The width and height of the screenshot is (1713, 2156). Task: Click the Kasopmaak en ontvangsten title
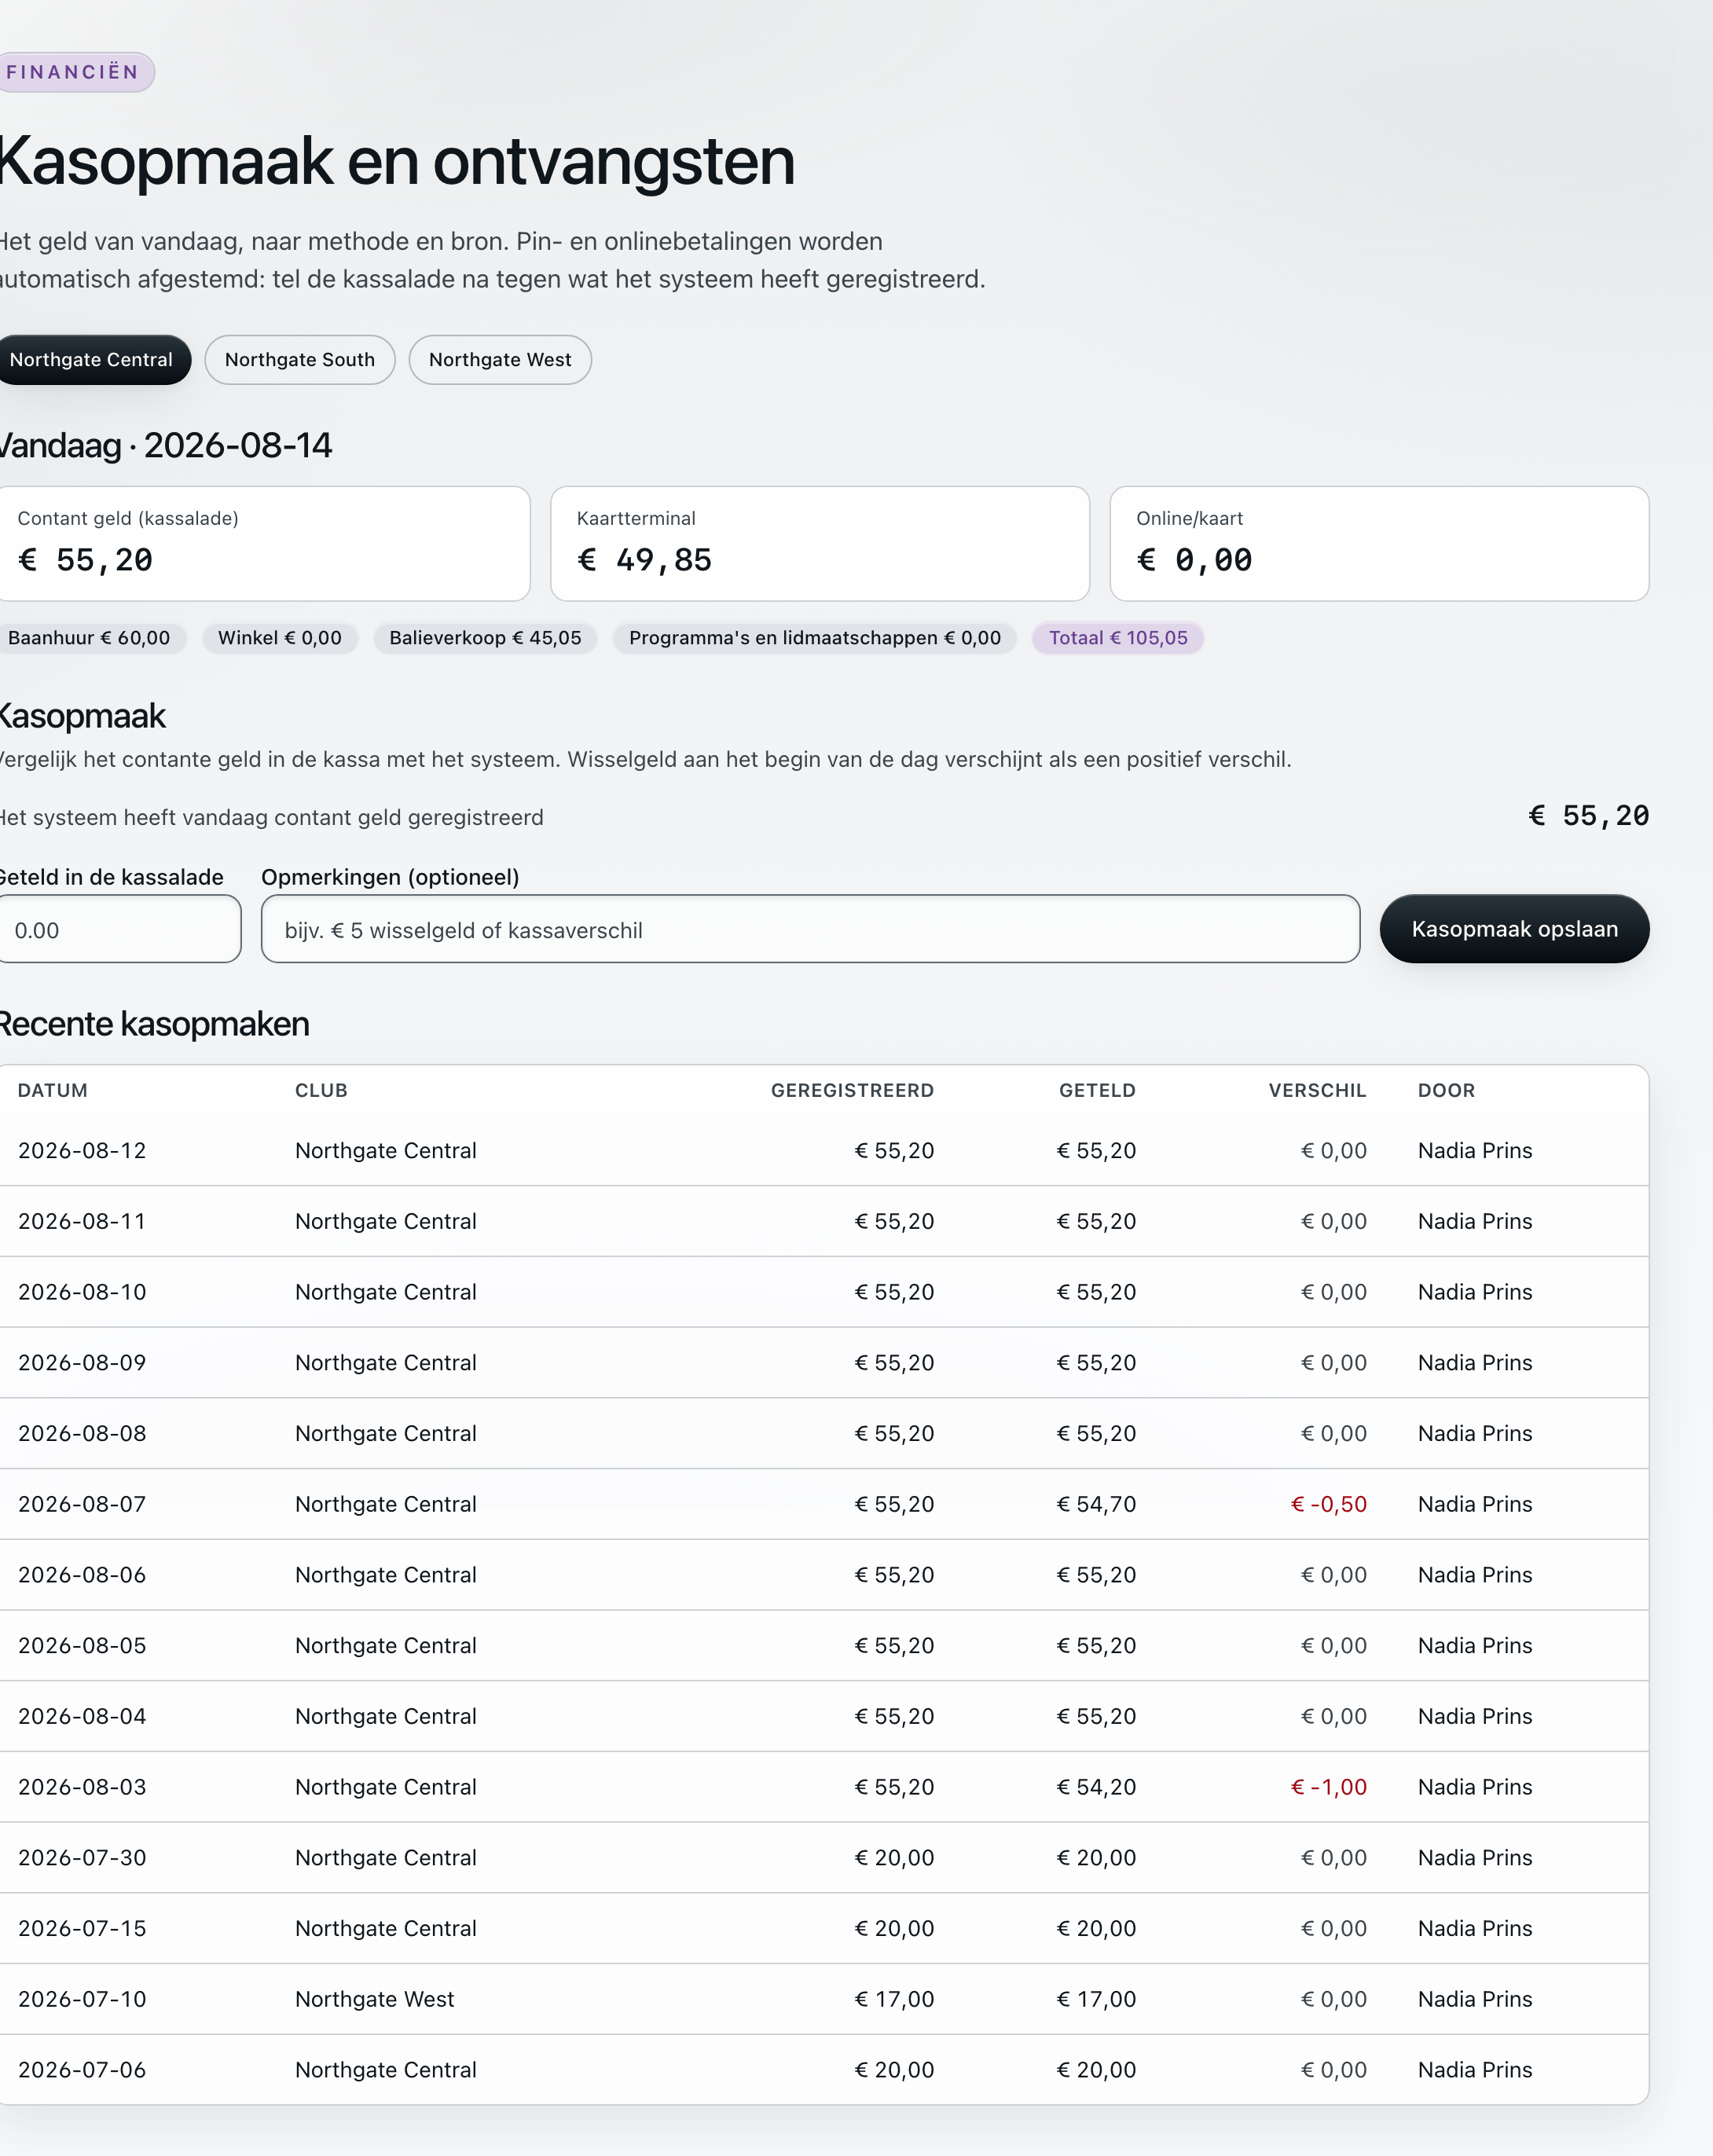click(397, 161)
